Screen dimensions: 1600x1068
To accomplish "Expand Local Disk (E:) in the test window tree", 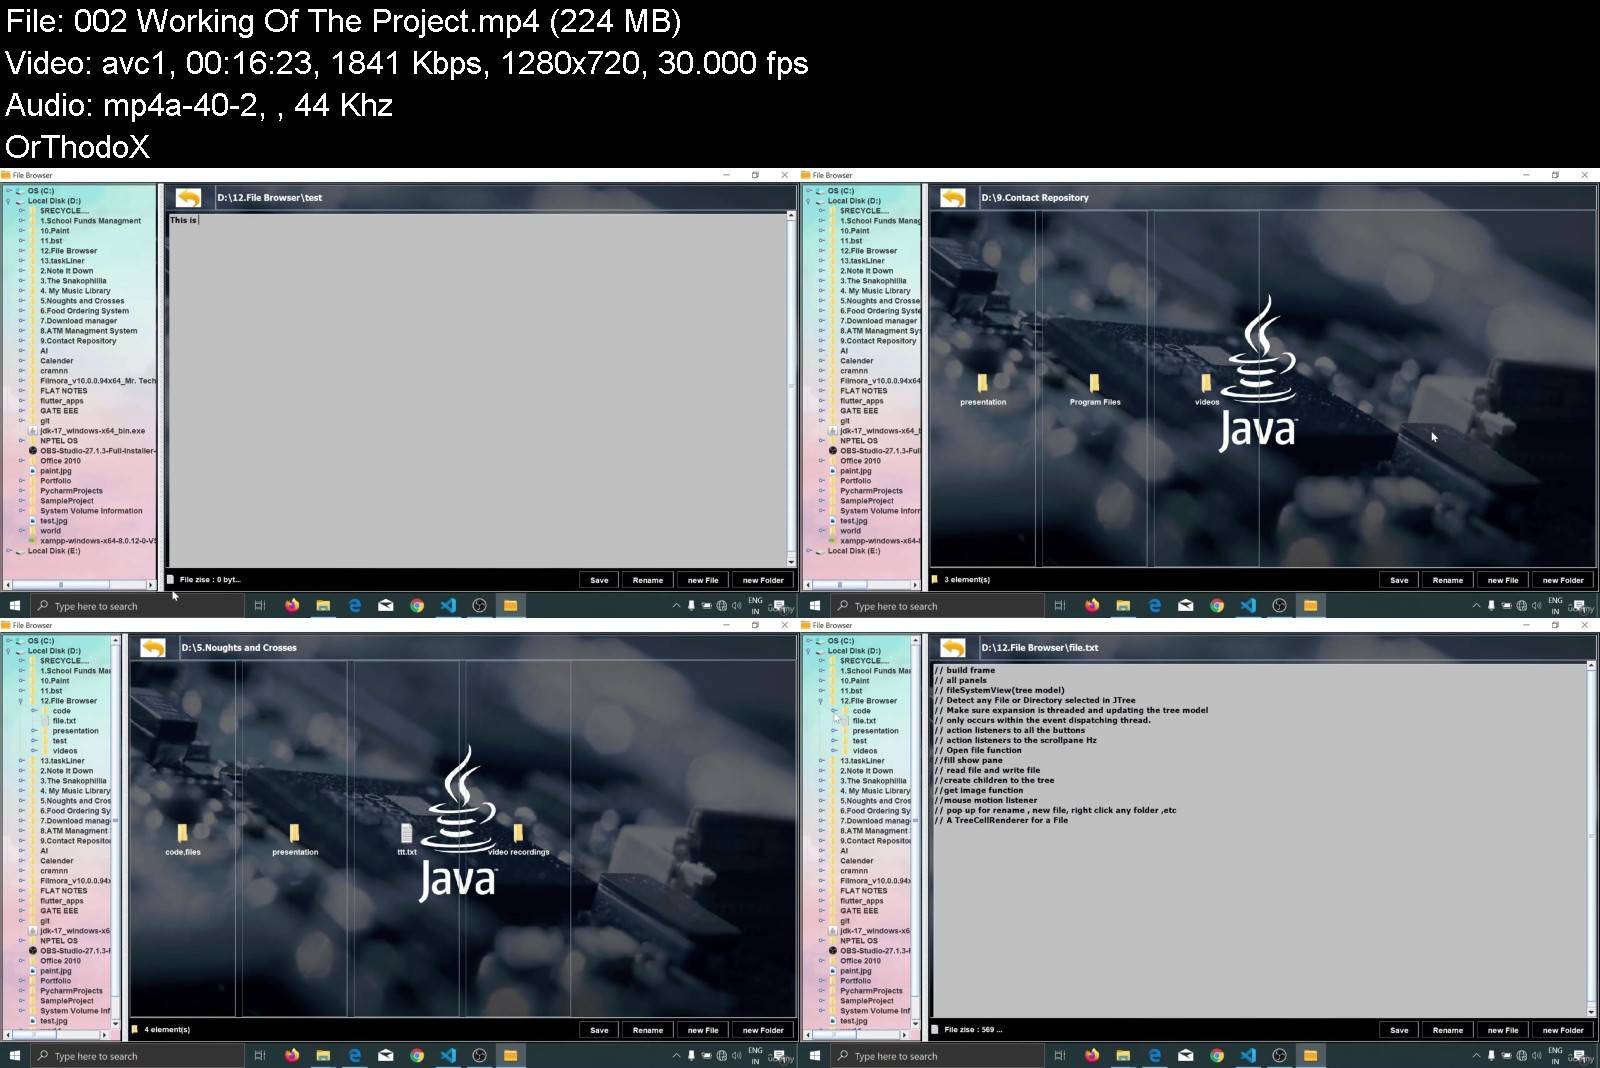I will 9,551.
